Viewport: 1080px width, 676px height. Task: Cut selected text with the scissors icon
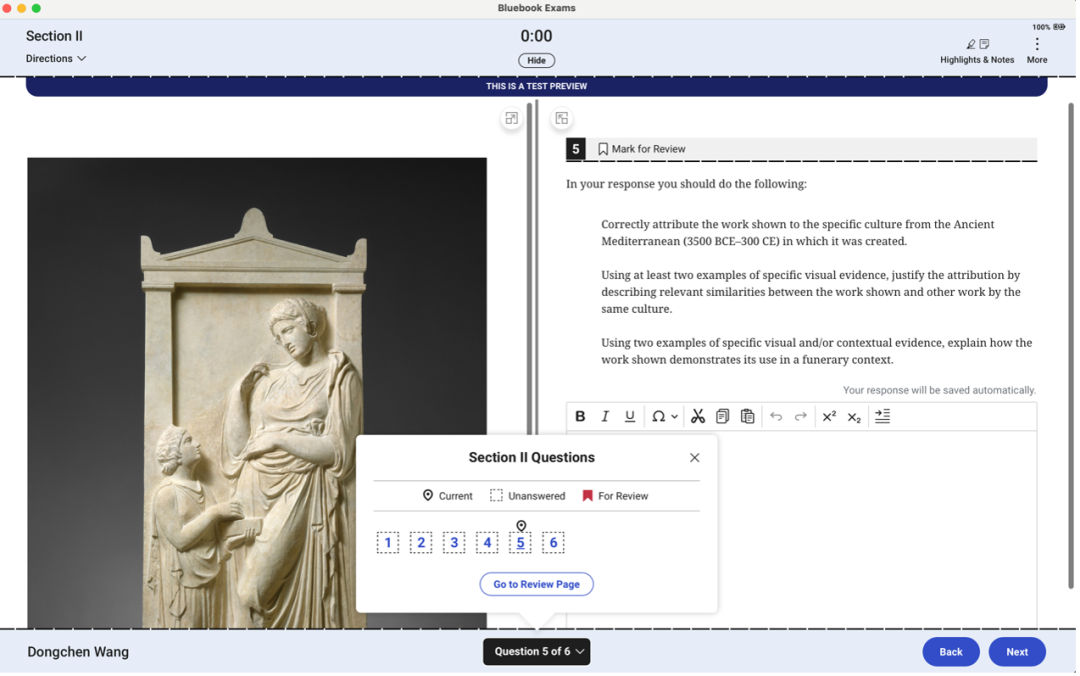tap(698, 416)
